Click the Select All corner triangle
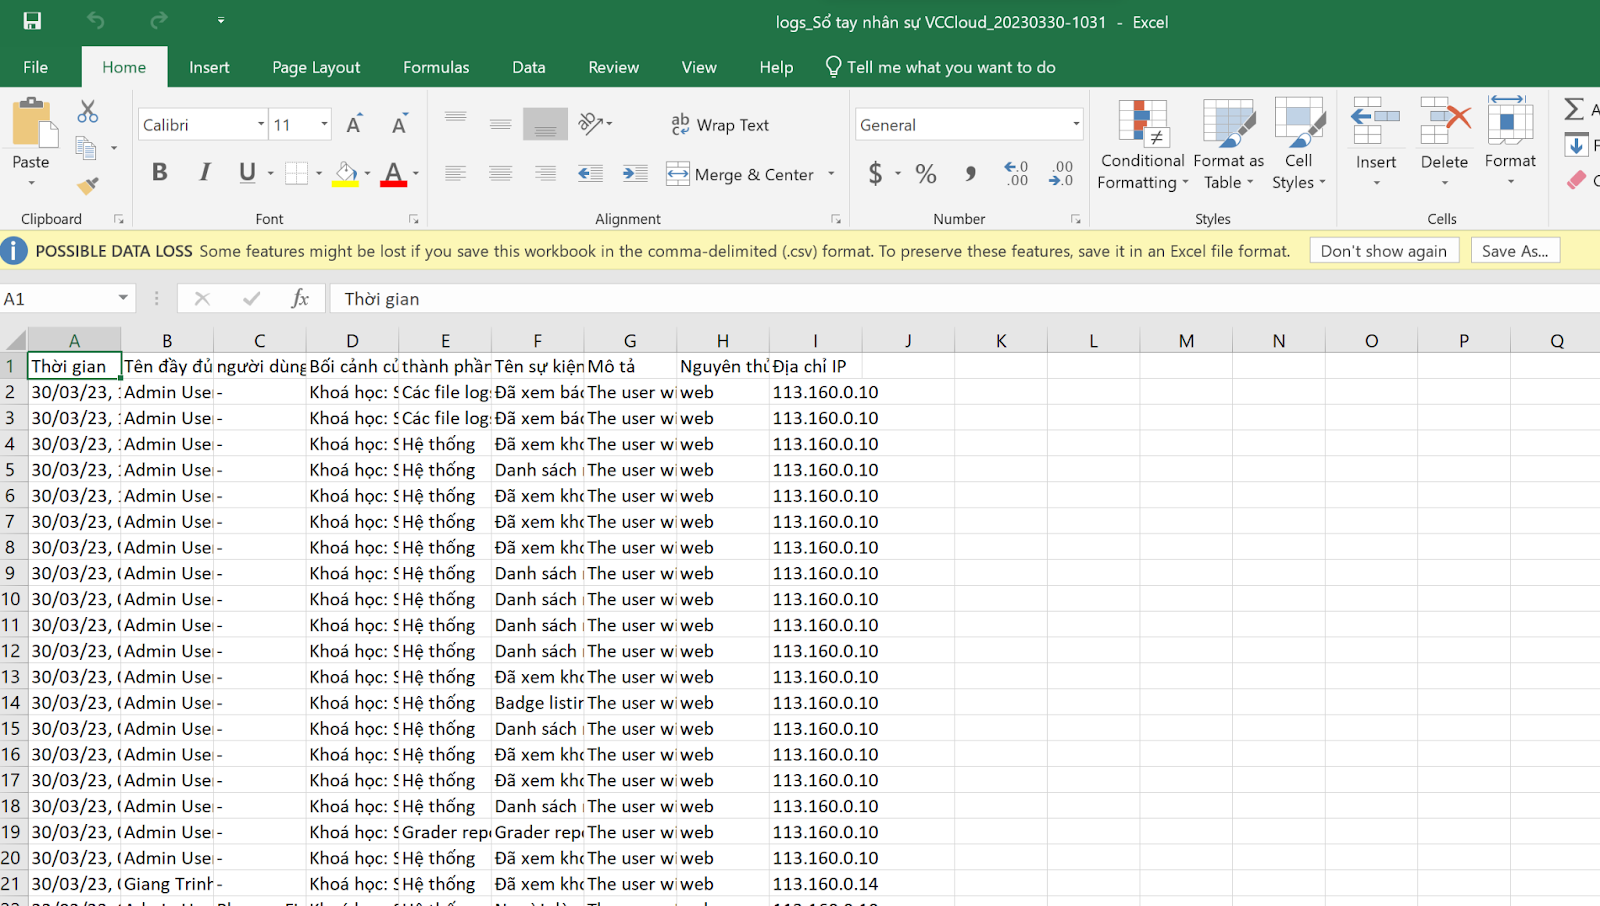The image size is (1600, 906). click(x=14, y=341)
